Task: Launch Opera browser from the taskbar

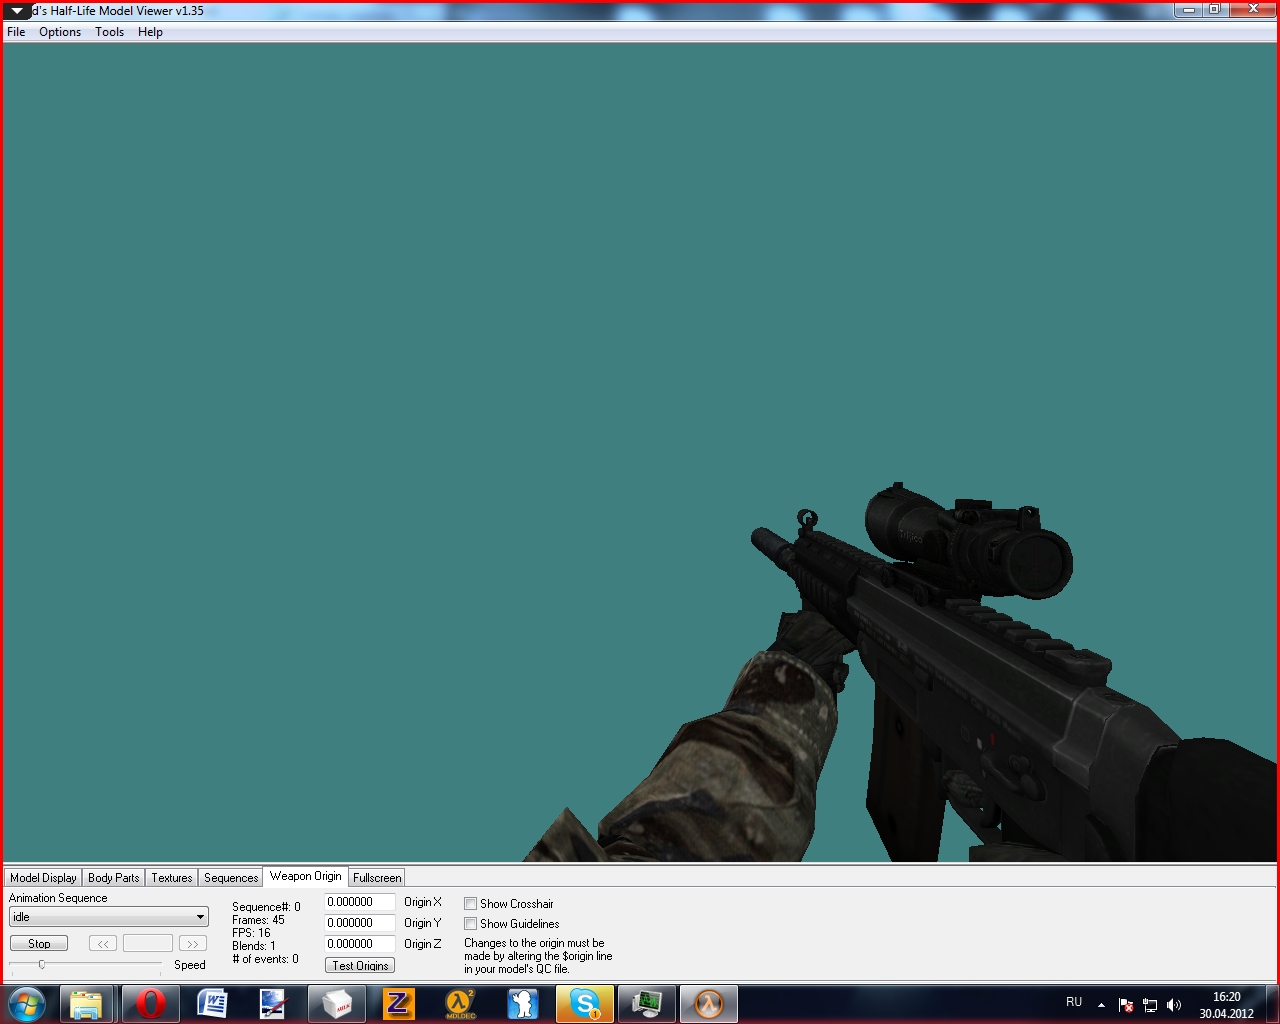Action: click(151, 1003)
